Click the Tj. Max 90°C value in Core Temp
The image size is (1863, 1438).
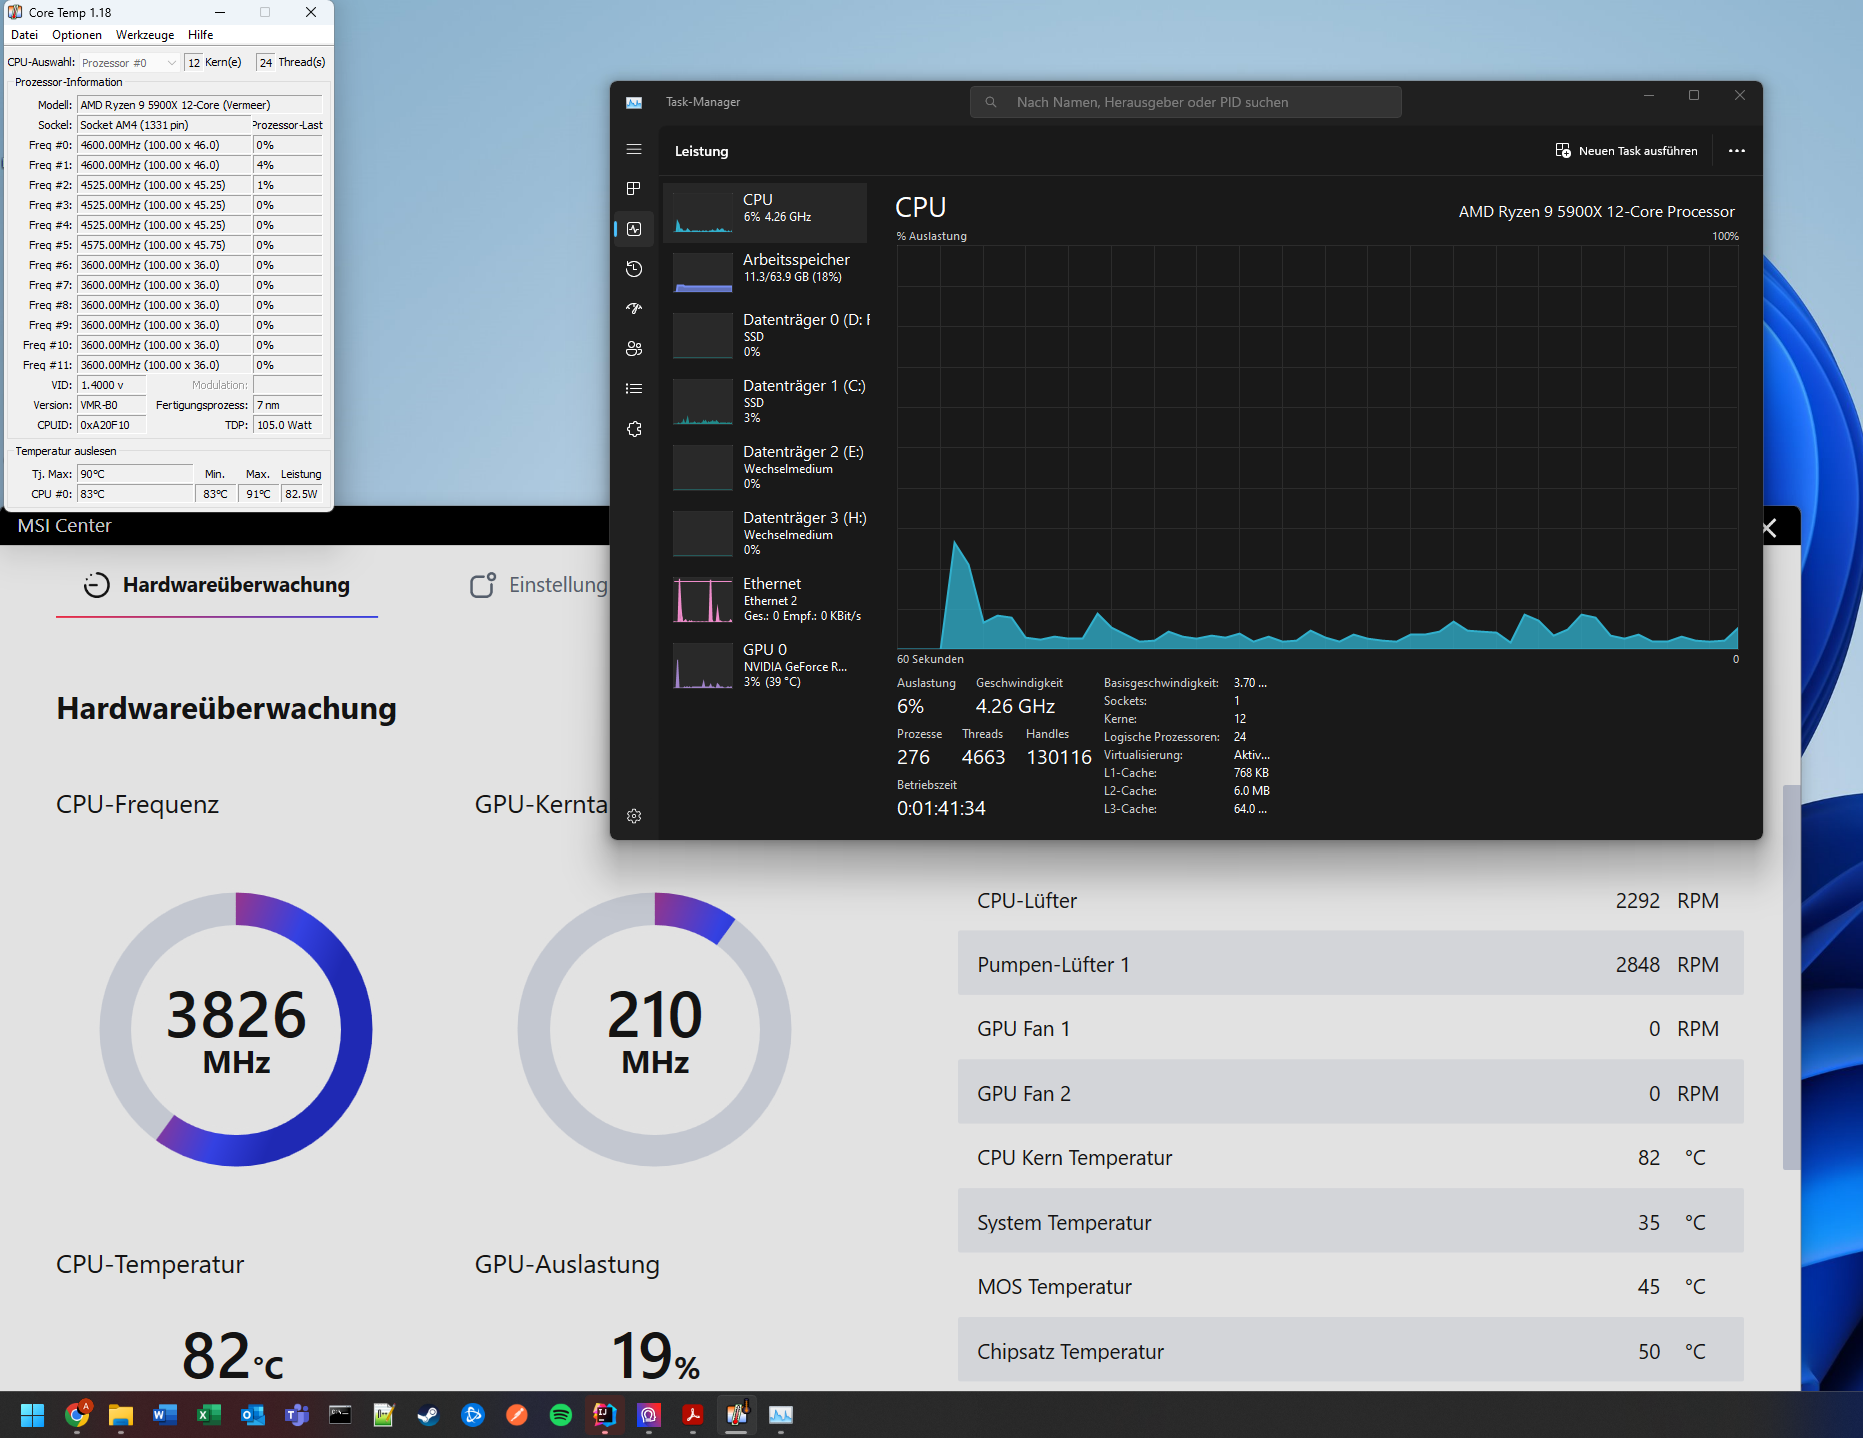[x=135, y=474]
